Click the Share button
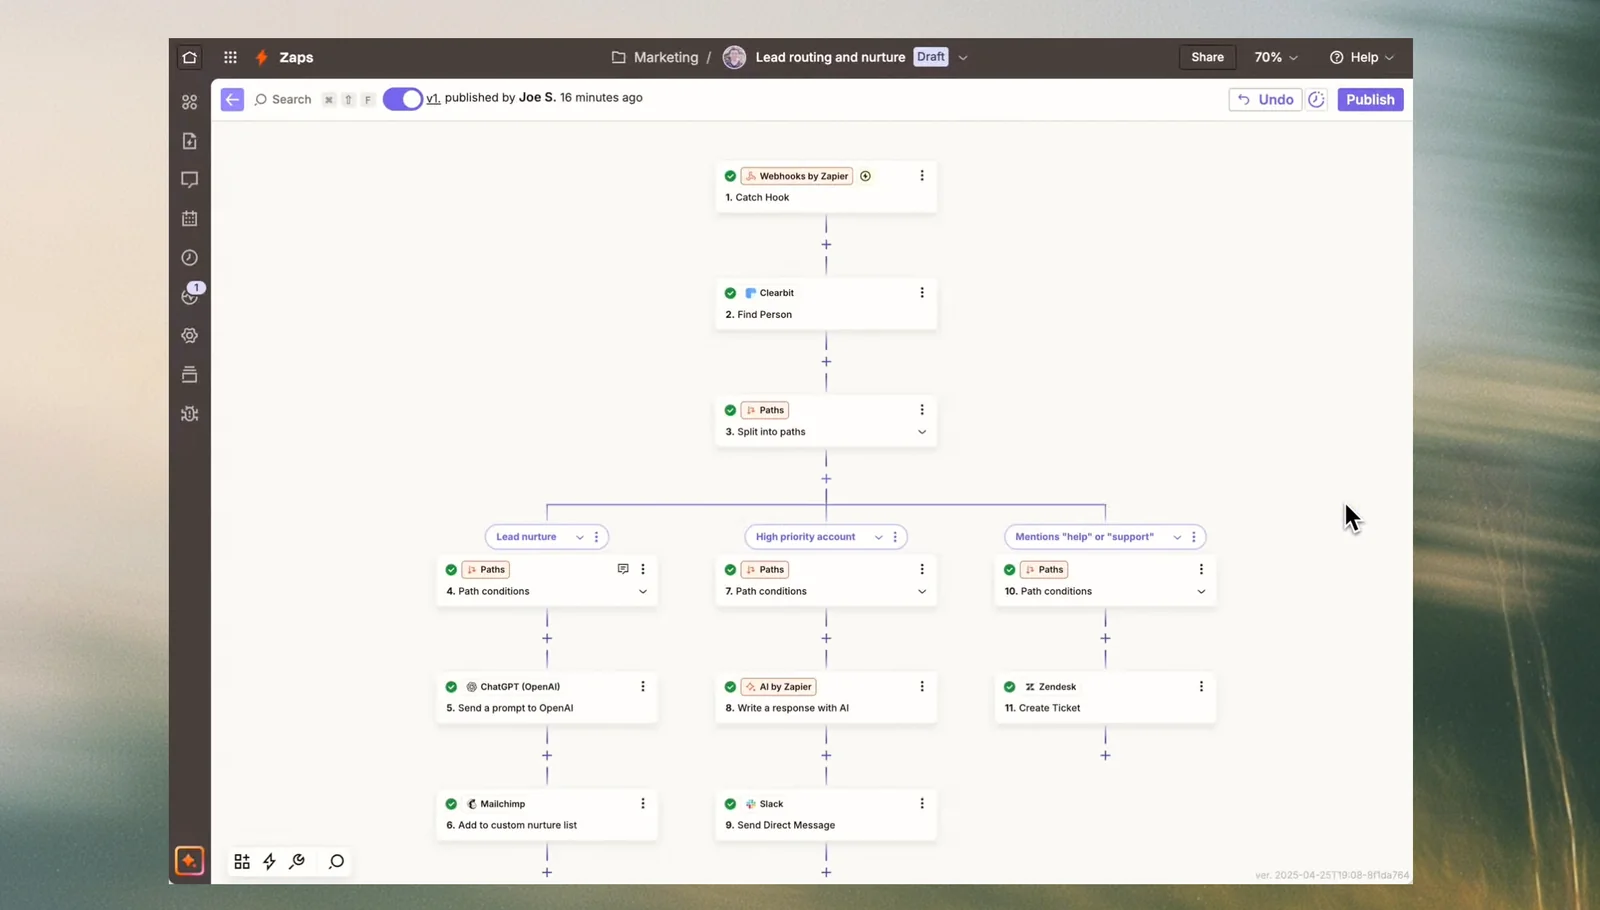The image size is (1600, 910). (1207, 57)
